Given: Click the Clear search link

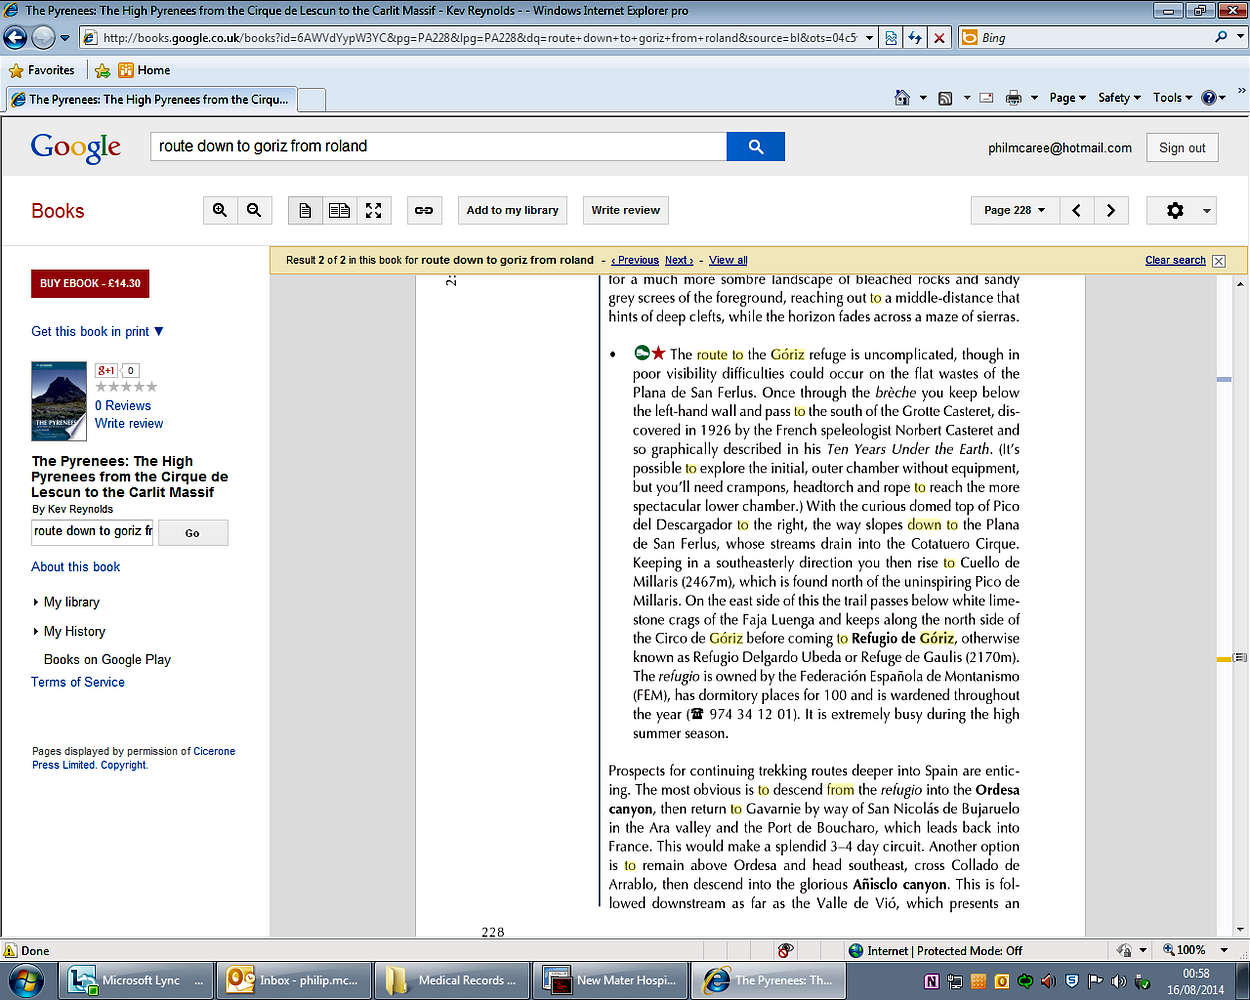Looking at the screenshot, I should (x=1175, y=260).
